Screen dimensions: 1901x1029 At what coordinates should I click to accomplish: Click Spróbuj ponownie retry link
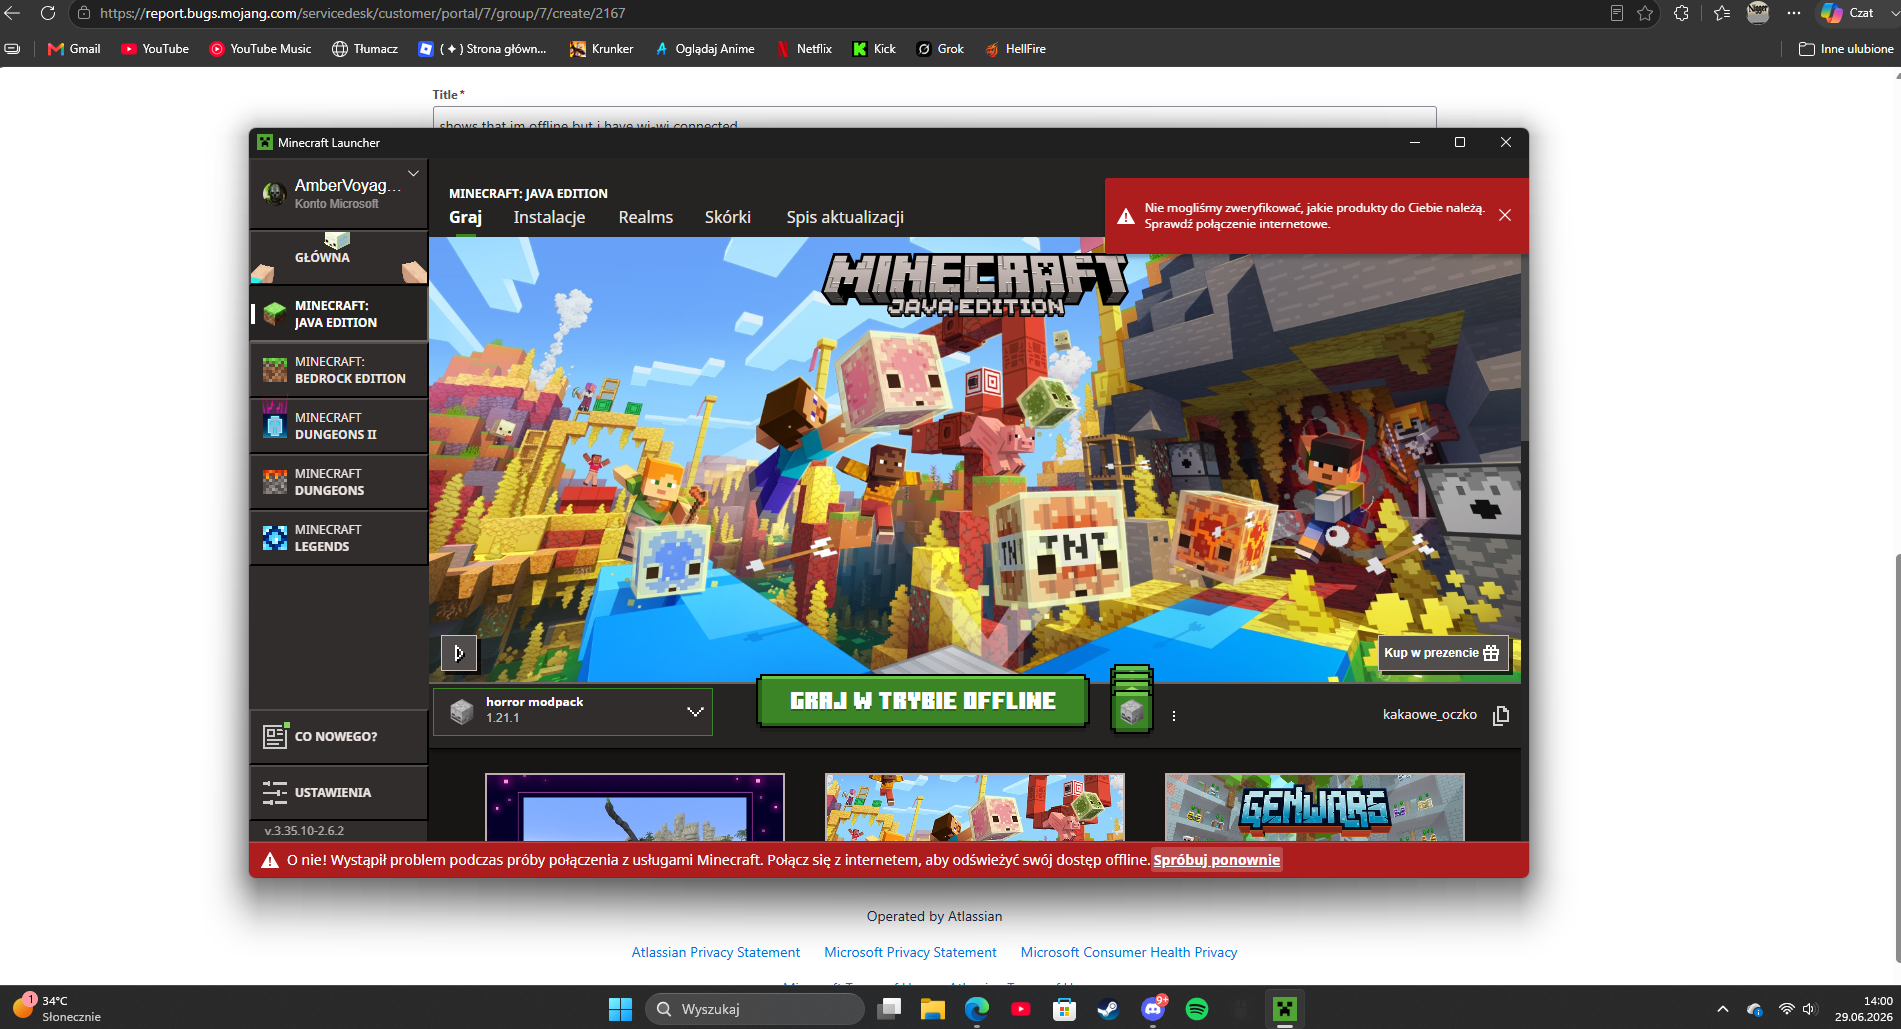pos(1216,860)
